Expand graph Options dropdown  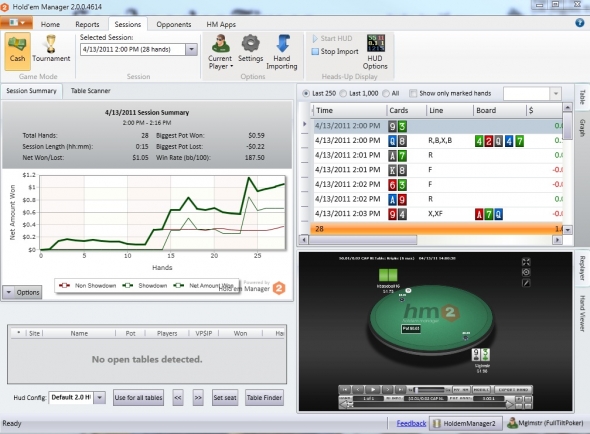(x=22, y=292)
